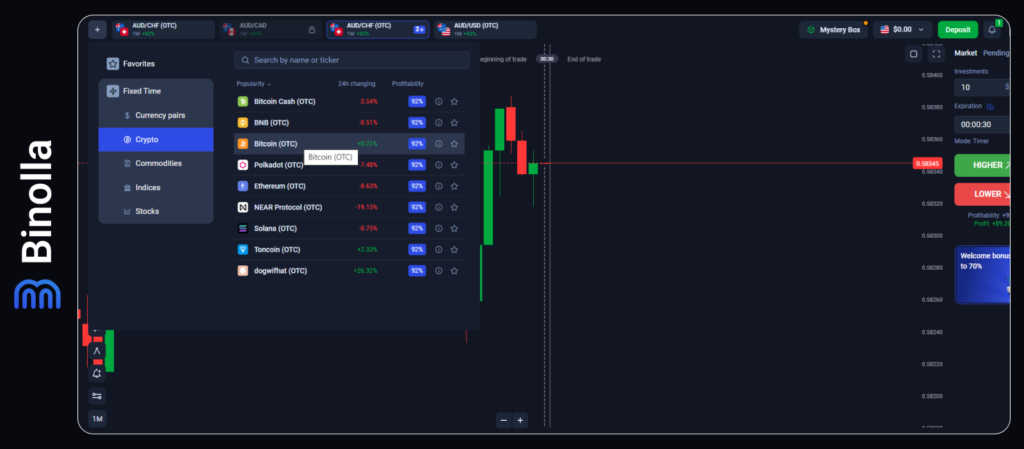
Task: Favorite NEAR Protocol (OTC) with star icon
Action: pos(455,207)
